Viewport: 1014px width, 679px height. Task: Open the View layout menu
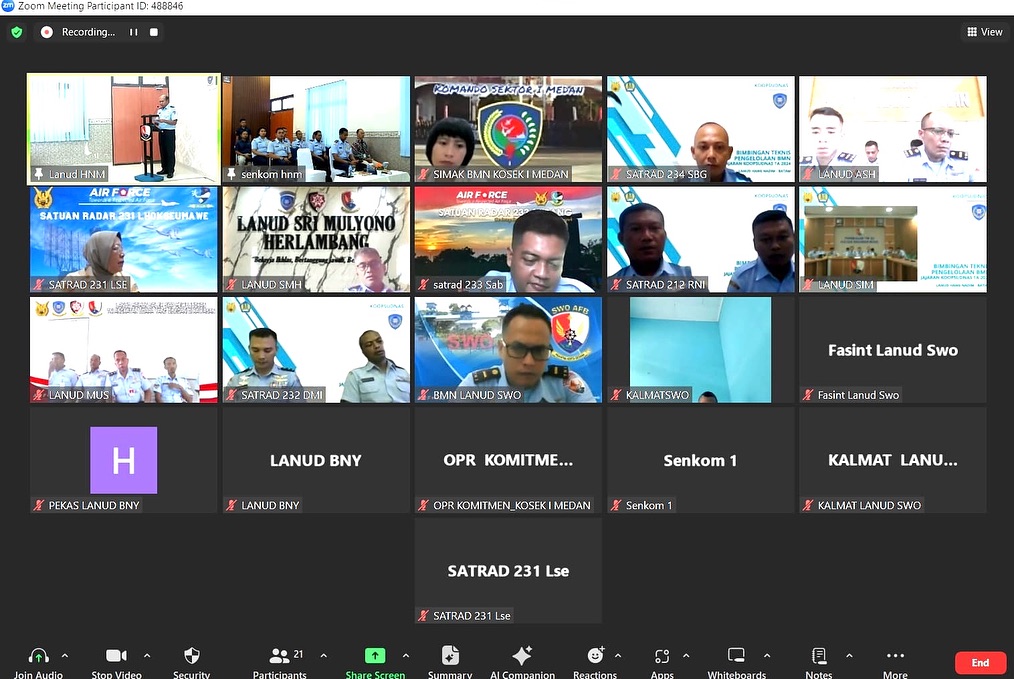pos(985,32)
